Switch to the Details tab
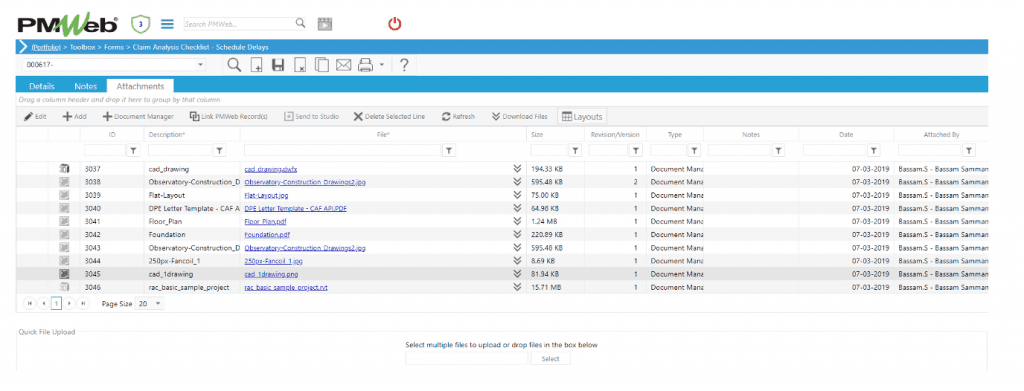Viewport: 1024px width, 391px height. 42,86
